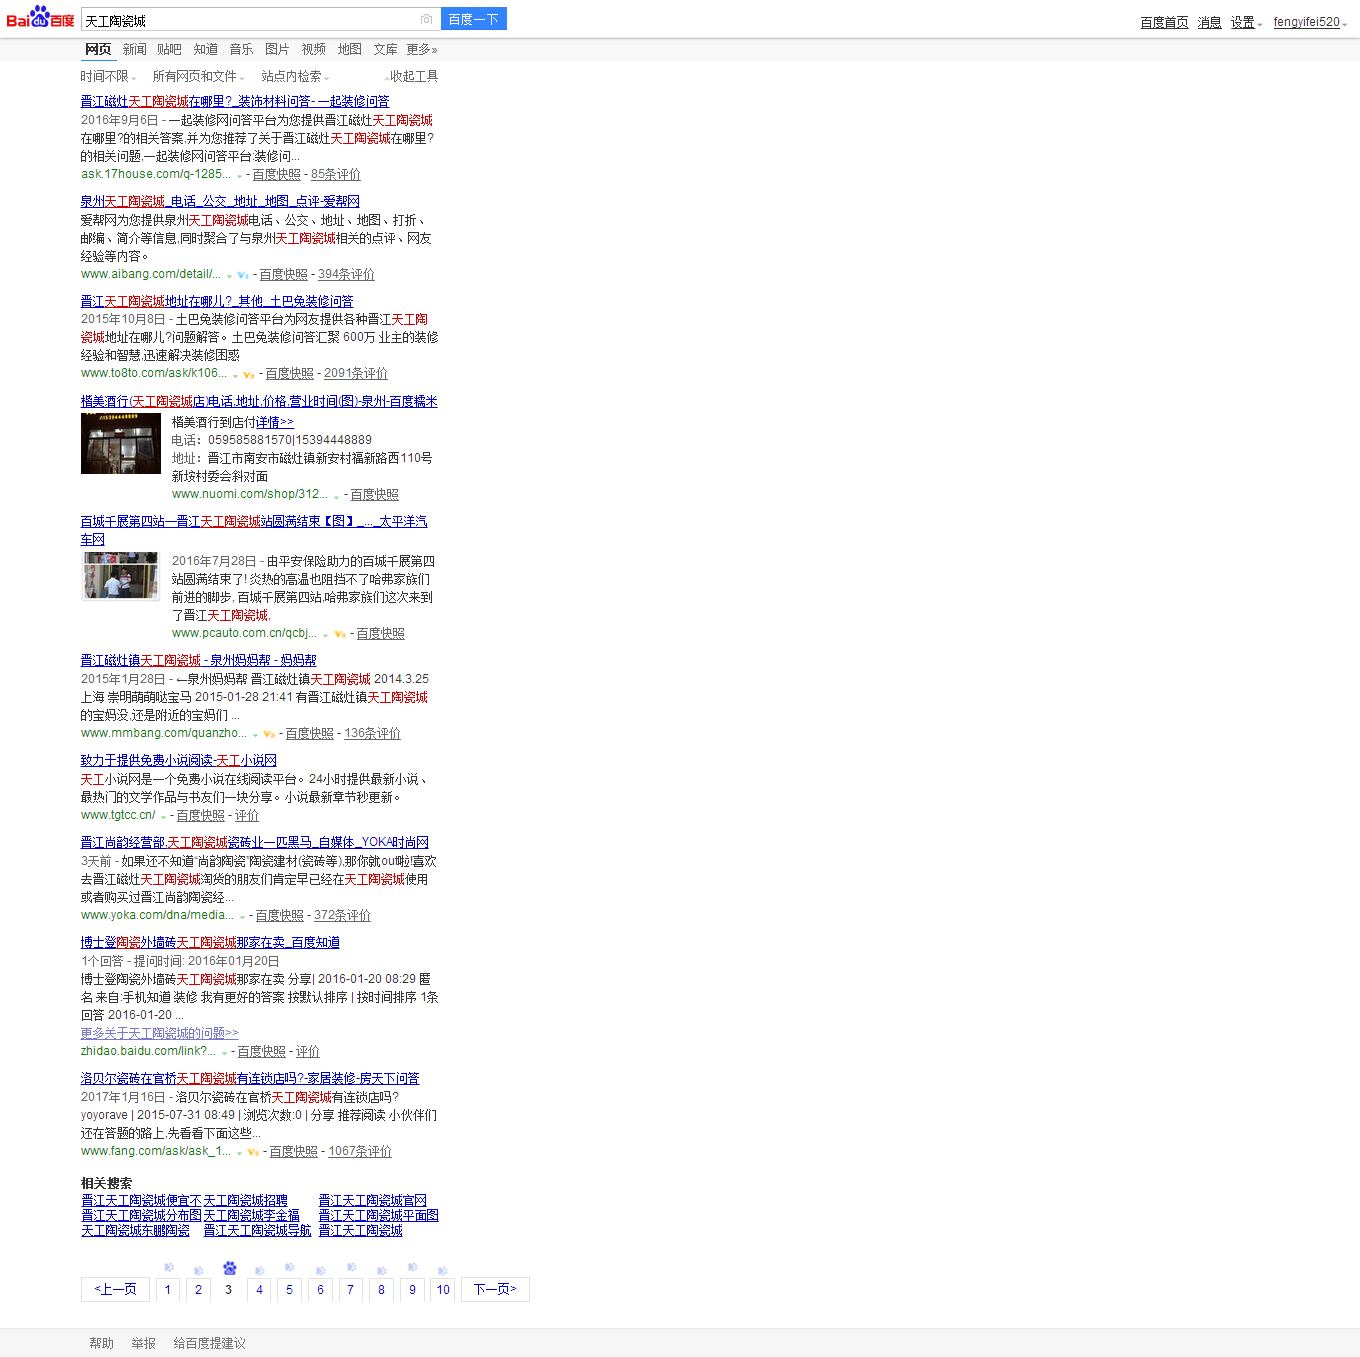Open 消息 messages link

(x=1210, y=22)
